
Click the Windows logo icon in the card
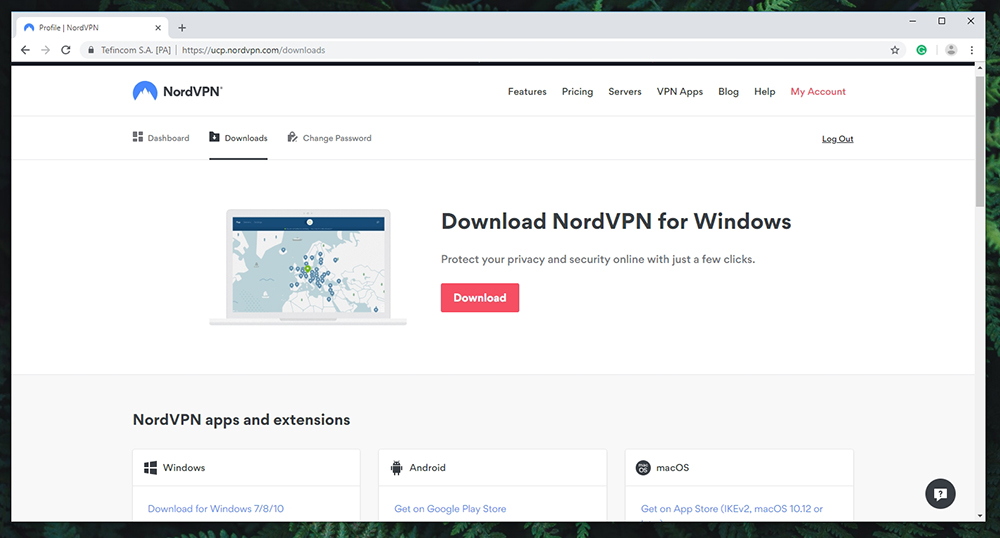(x=151, y=468)
